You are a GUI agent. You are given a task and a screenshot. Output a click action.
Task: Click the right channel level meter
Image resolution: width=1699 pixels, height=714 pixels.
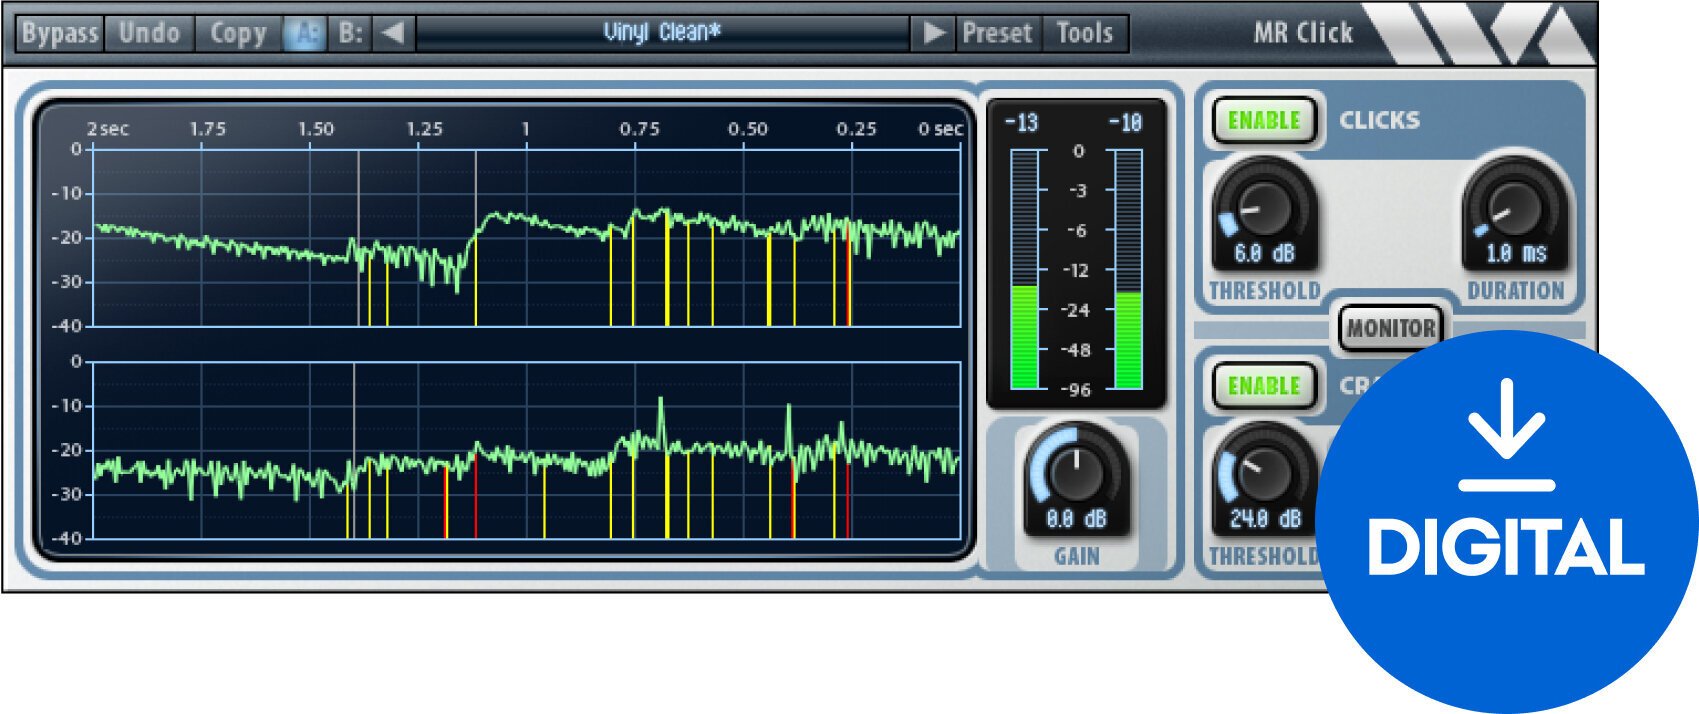1128,269
